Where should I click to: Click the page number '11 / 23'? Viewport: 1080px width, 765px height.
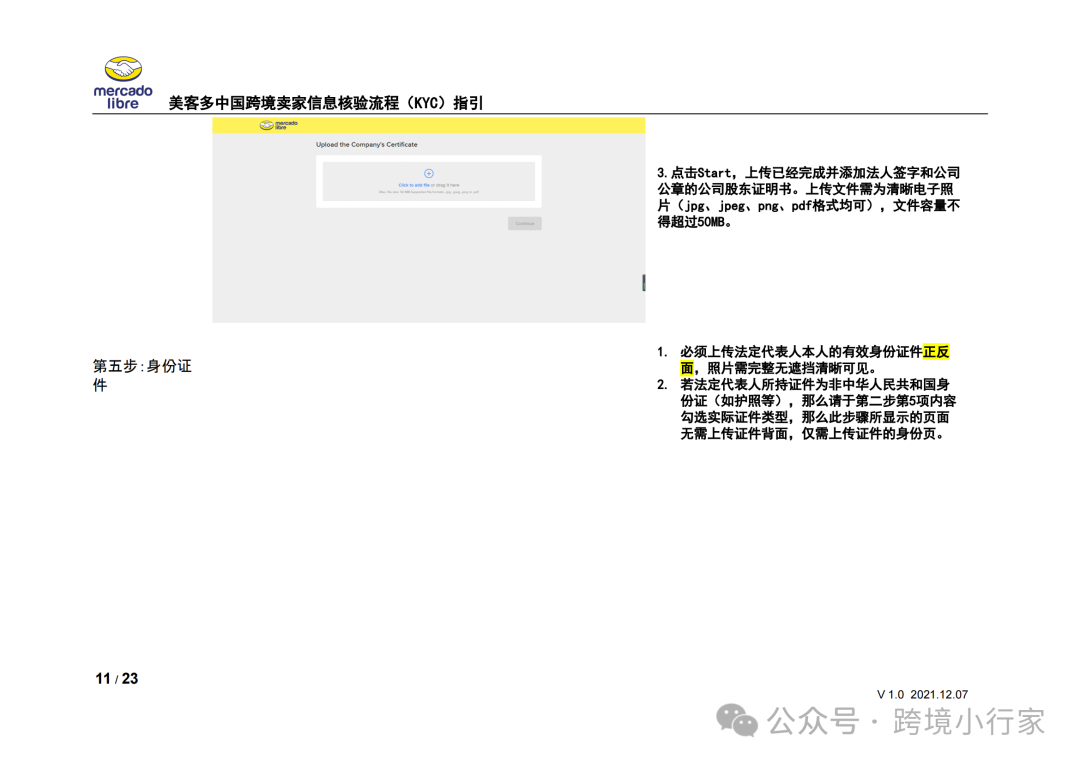pos(116,678)
